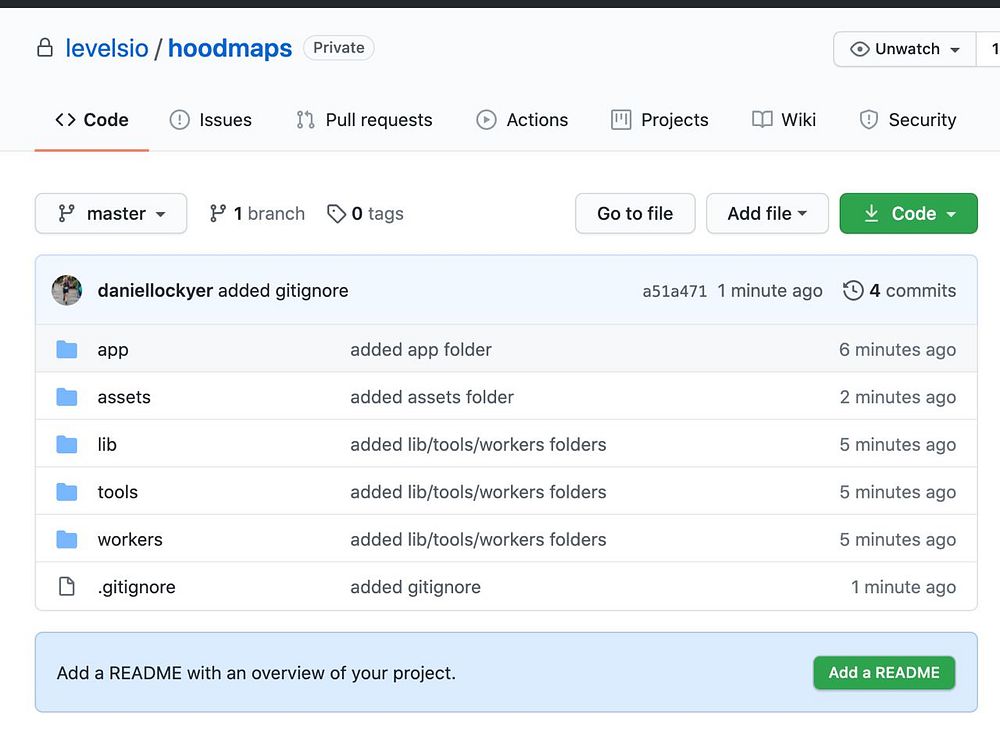The height and width of the screenshot is (745, 1000).
Task: Open the green Code clone dropdown
Action: [908, 214]
